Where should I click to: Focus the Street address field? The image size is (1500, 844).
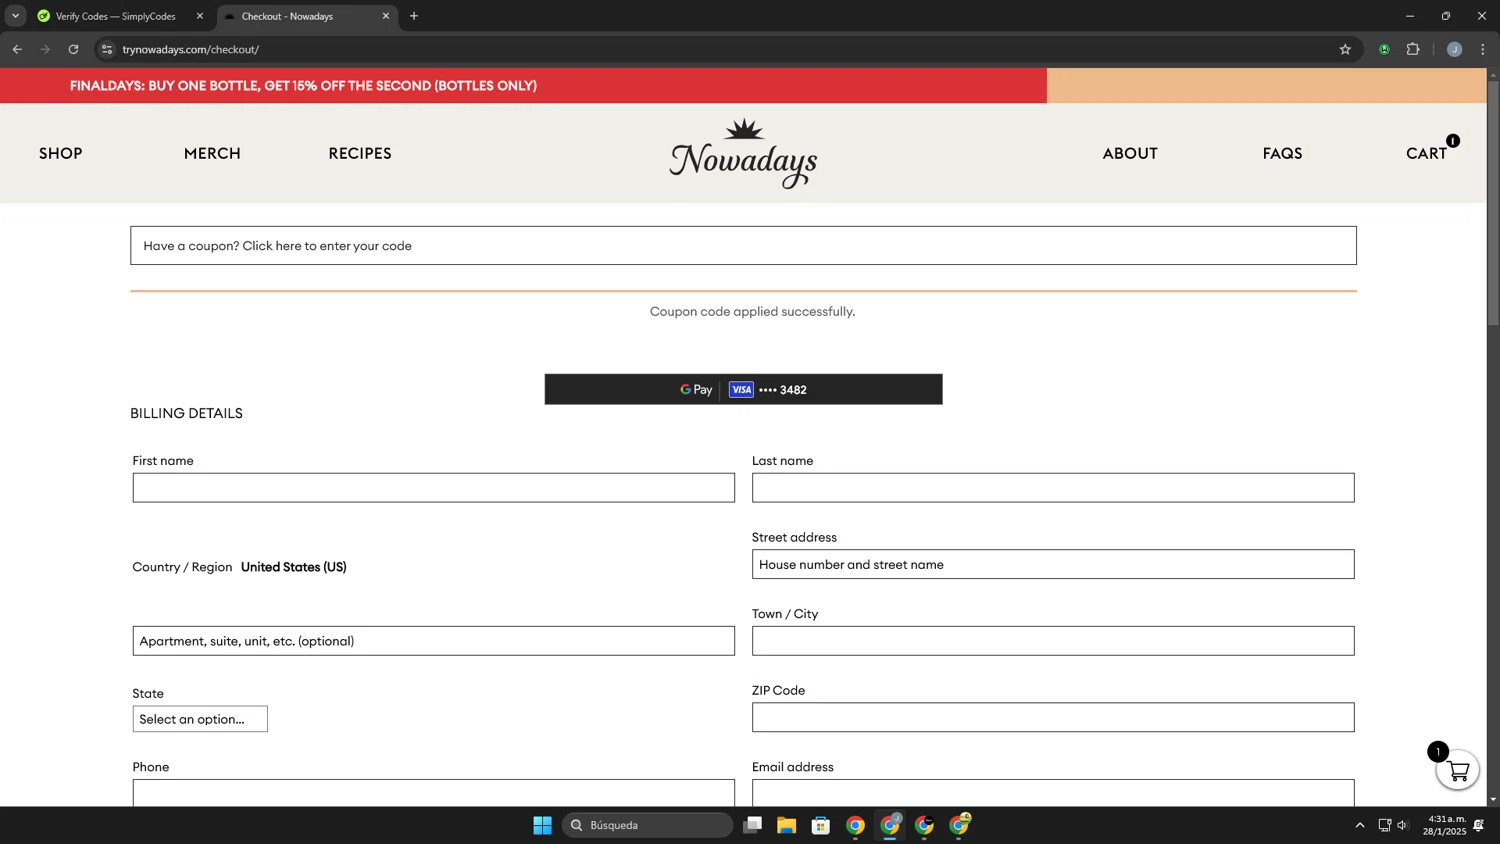[x=1053, y=564]
